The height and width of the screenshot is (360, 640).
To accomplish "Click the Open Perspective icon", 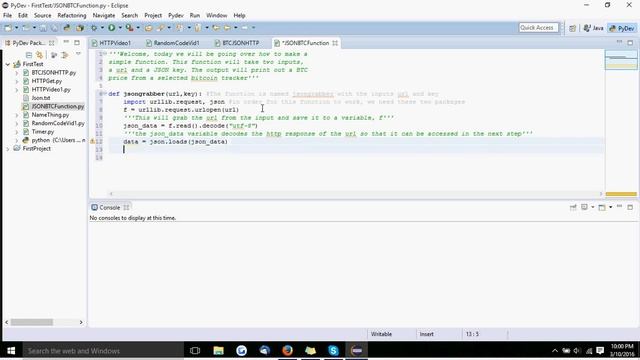I will tap(573, 28).
